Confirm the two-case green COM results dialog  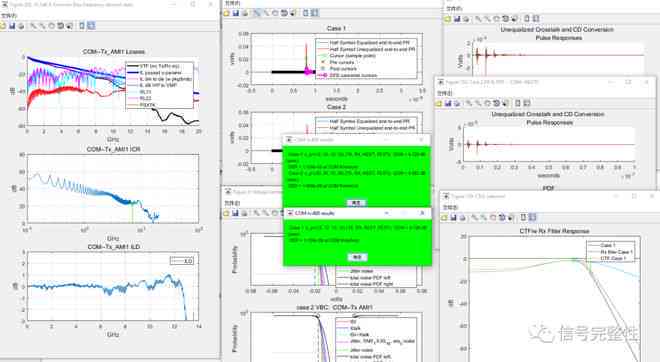click(x=356, y=202)
